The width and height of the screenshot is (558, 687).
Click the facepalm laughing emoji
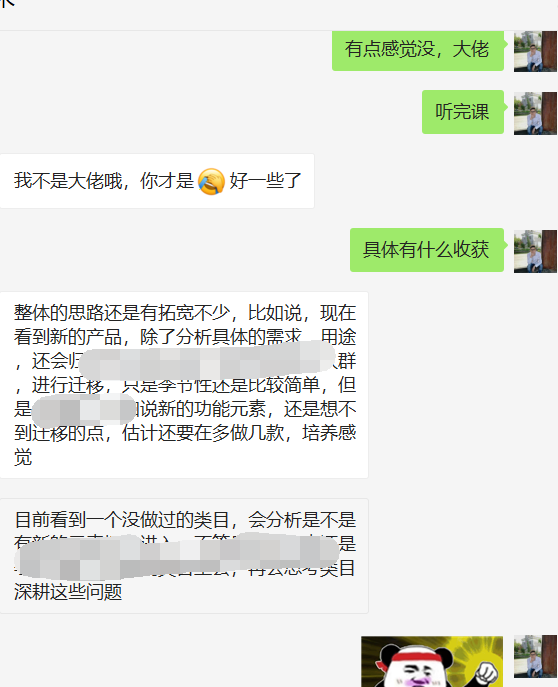(211, 181)
